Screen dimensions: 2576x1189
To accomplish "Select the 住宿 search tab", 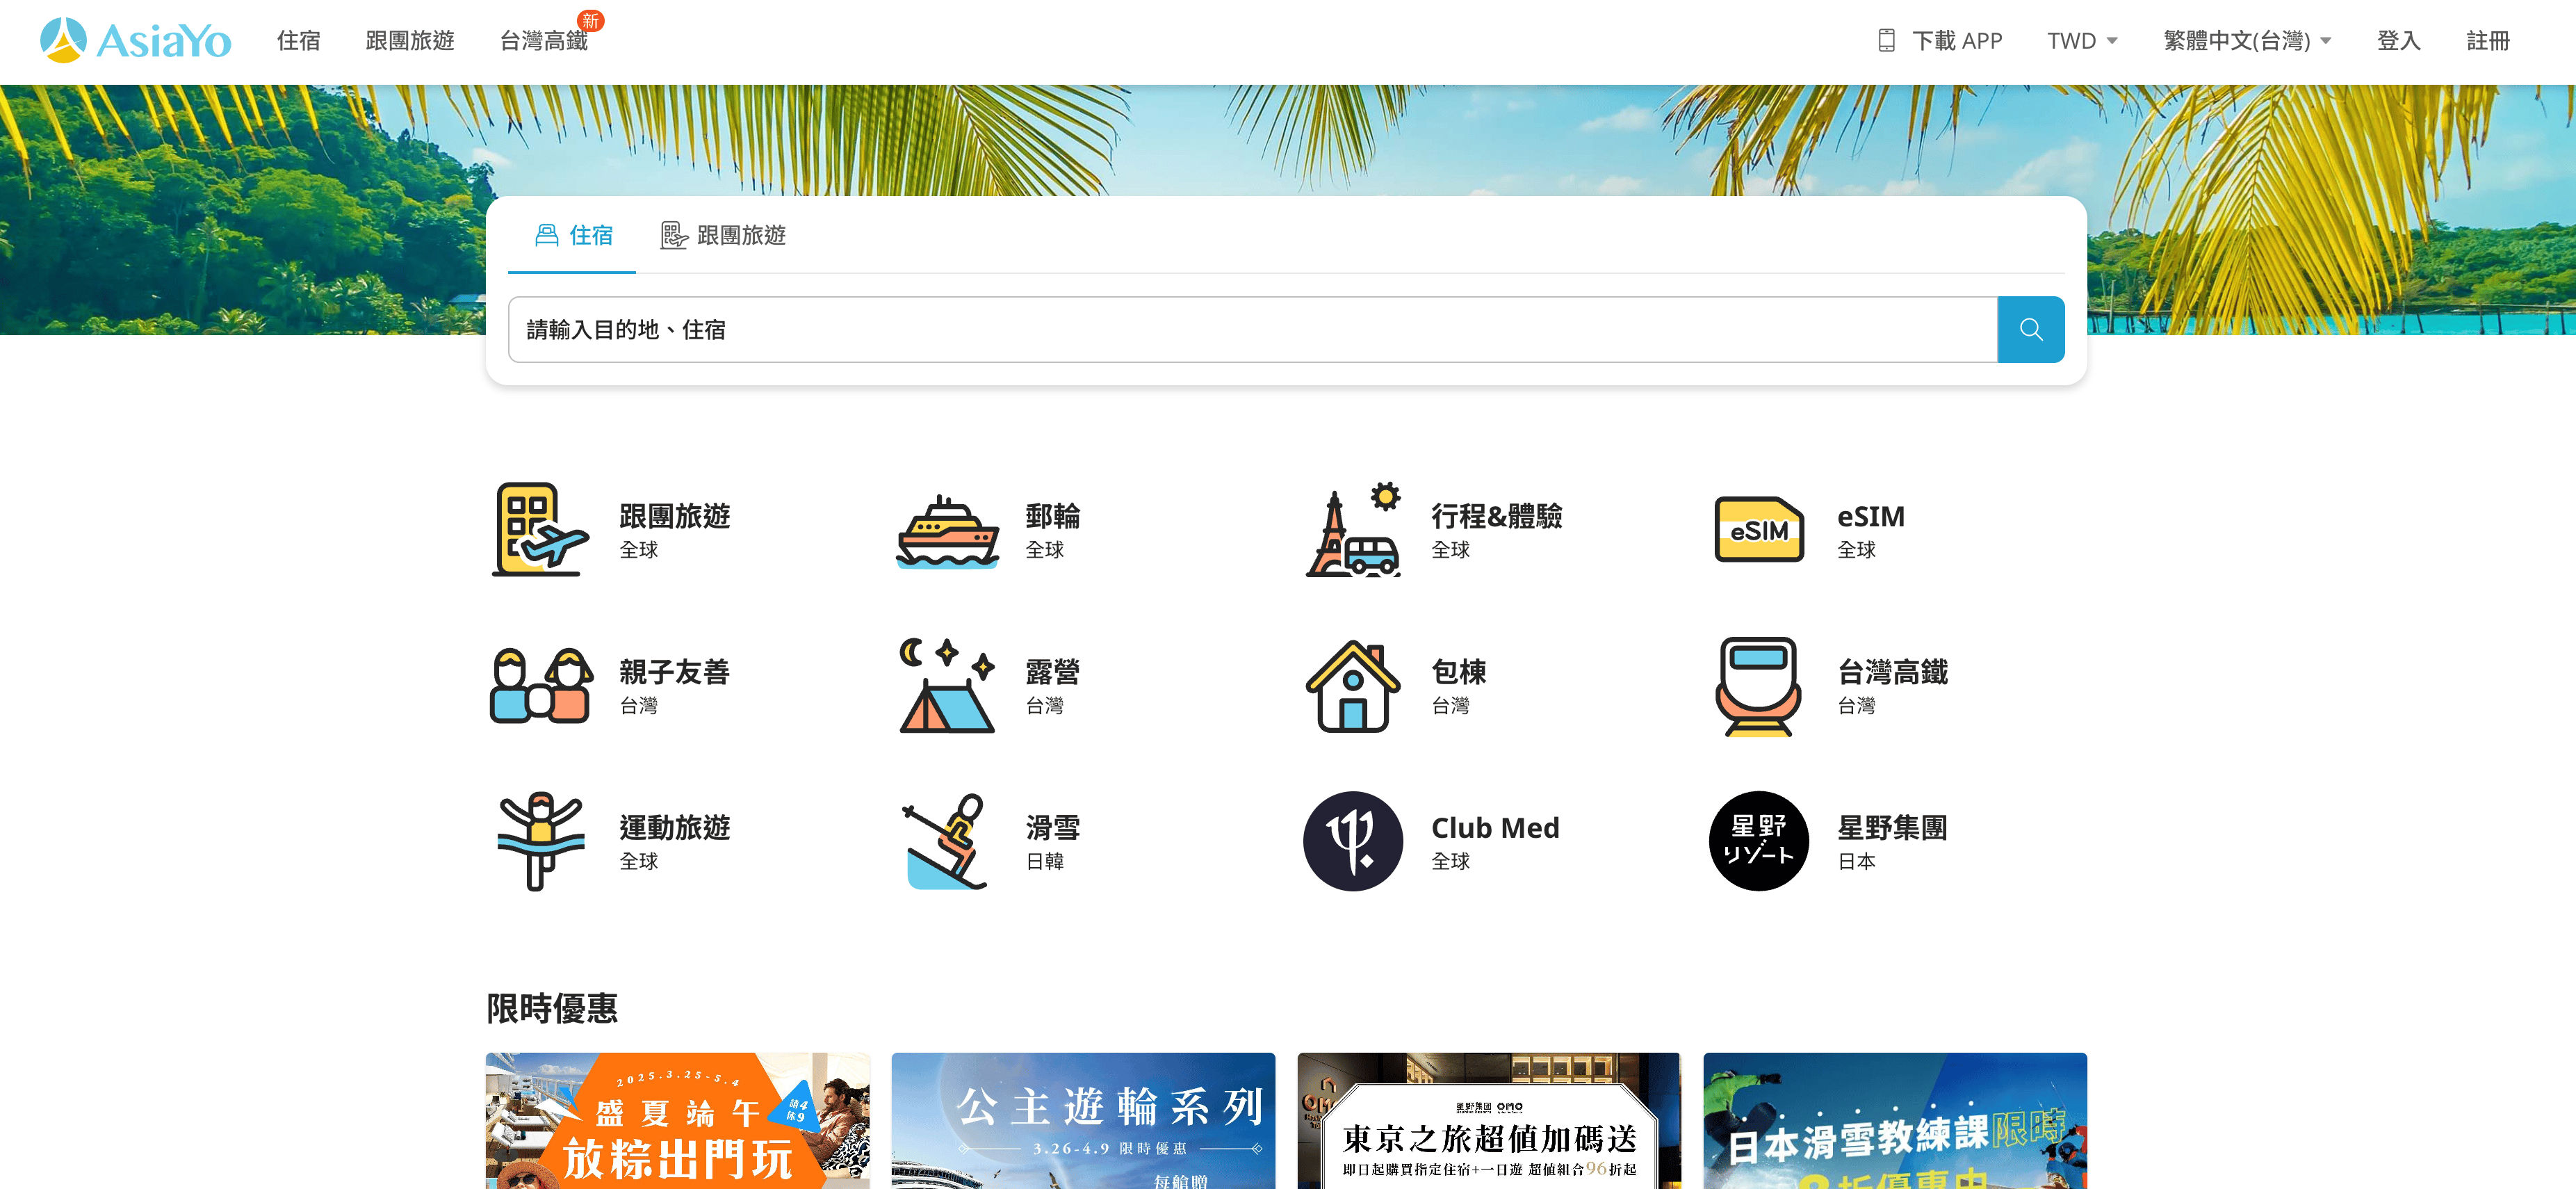I will tap(573, 235).
